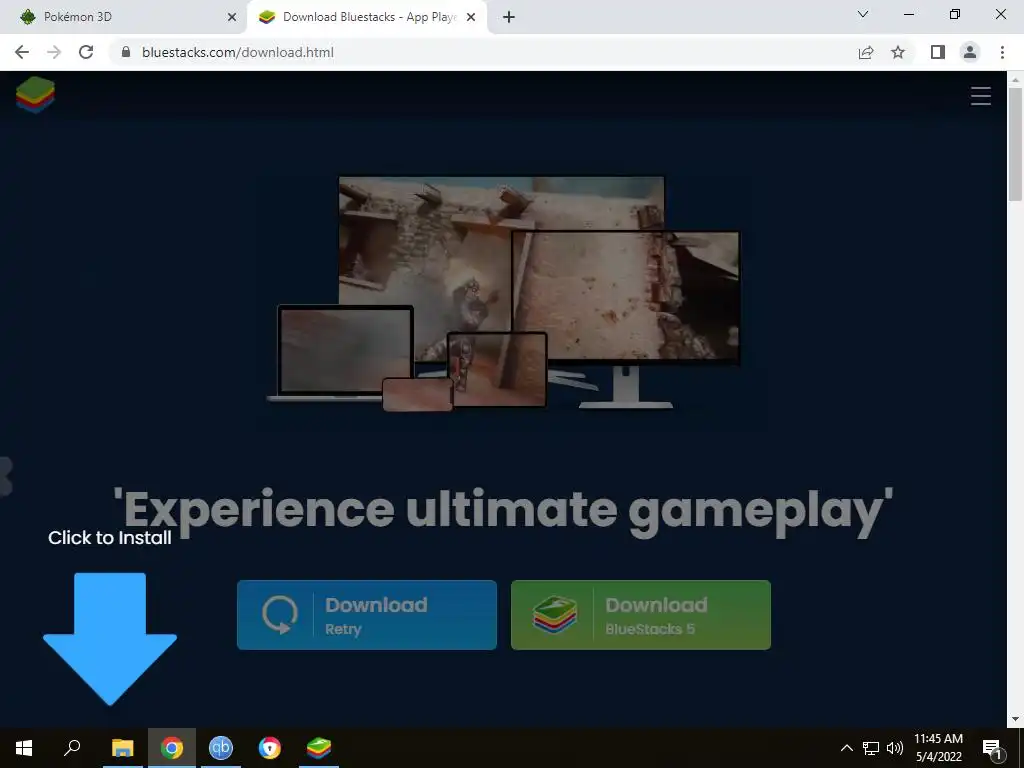Viewport: 1024px width, 768px height.
Task: Close the Download Bluestacks tab
Action: click(471, 17)
